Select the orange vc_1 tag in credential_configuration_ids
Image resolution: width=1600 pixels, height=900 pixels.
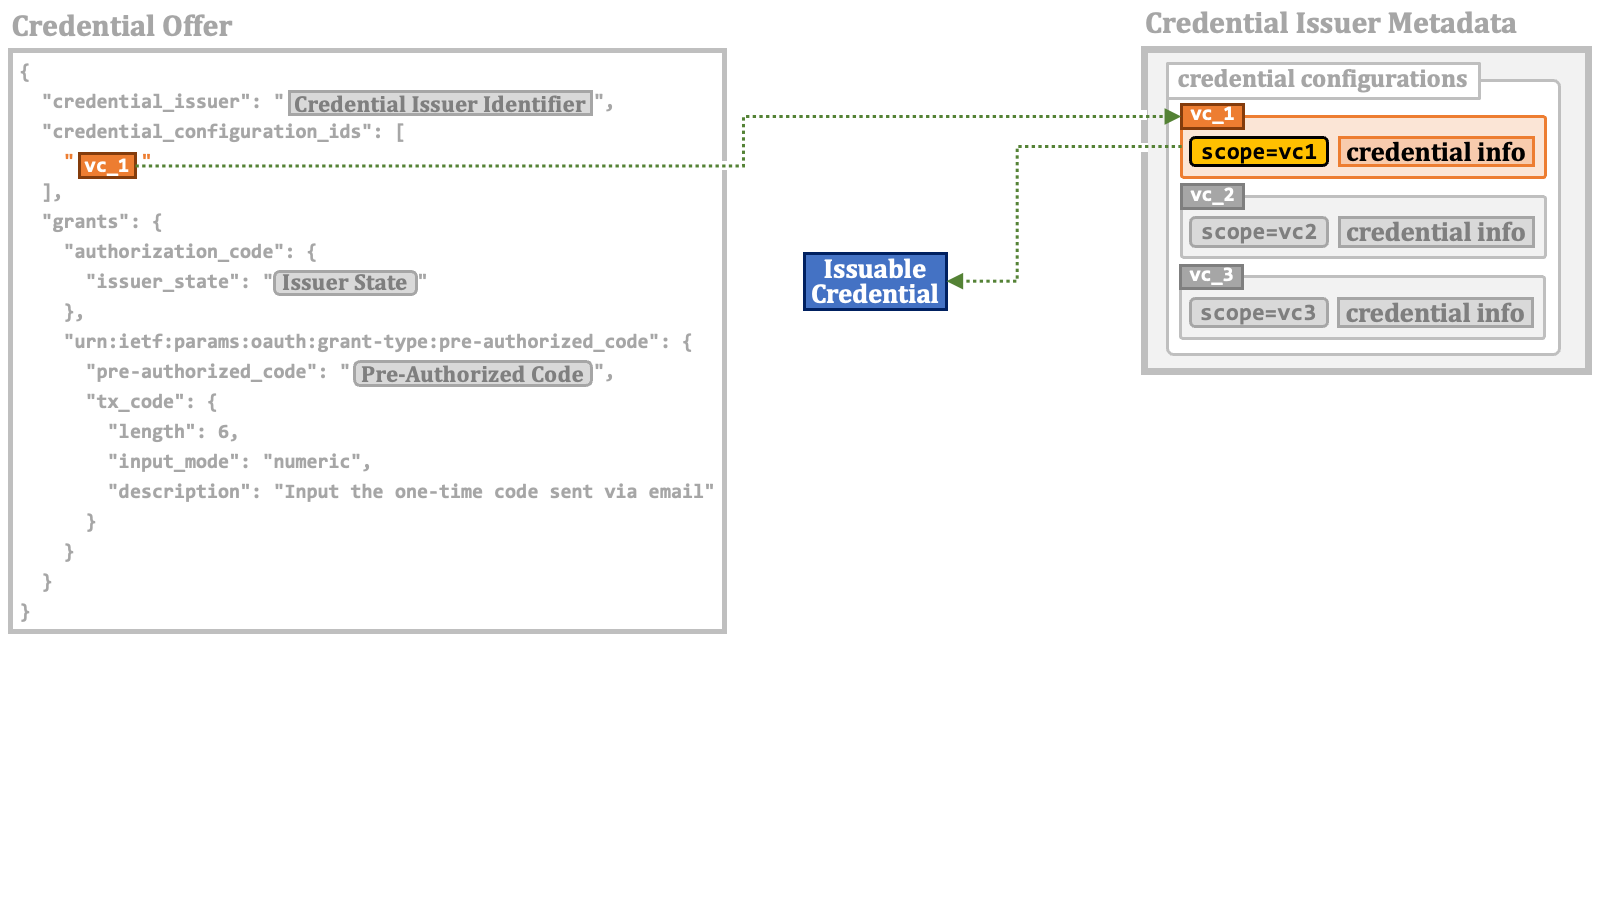click(x=107, y=165)
